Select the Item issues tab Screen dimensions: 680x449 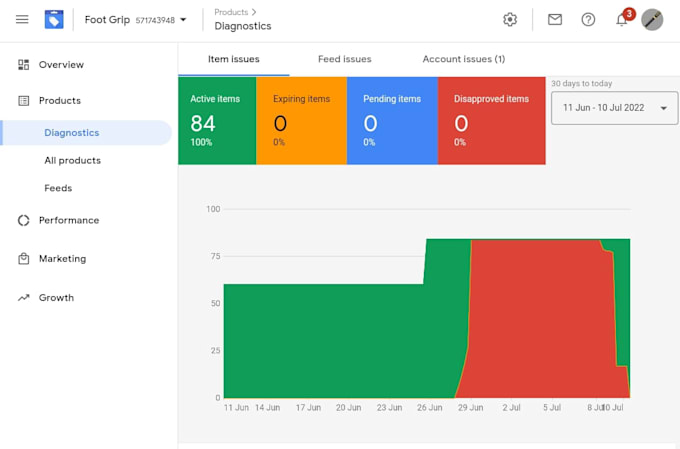point(233,59)
